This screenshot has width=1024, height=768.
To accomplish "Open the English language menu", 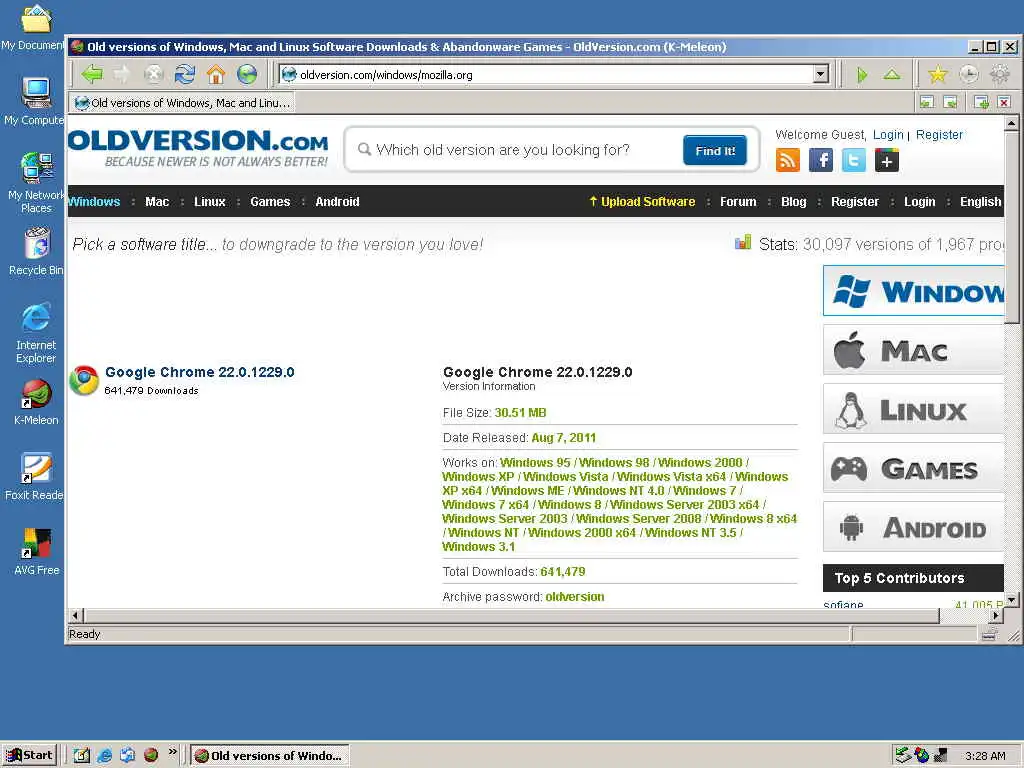I will coord(980,202).
